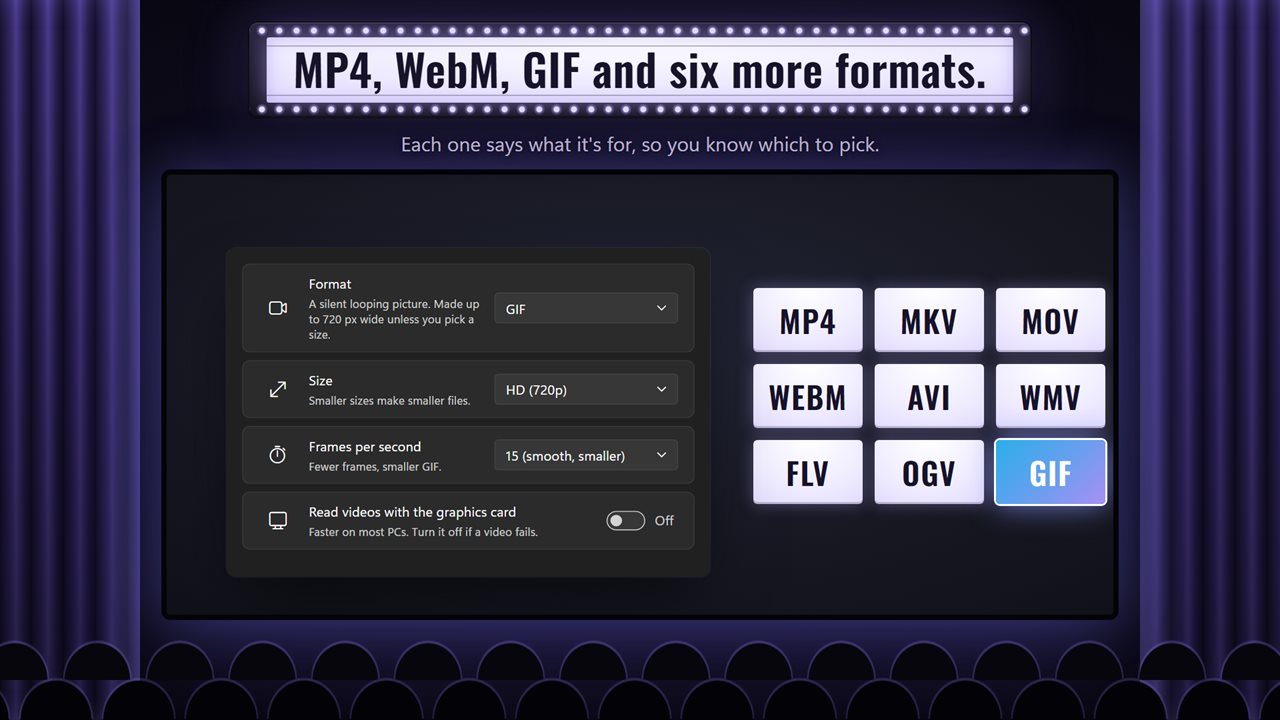The width and height of the screenshot is (1280, 720).
Task: Open the Size dropdown showing HD (720p)
Action: point(586,389)
